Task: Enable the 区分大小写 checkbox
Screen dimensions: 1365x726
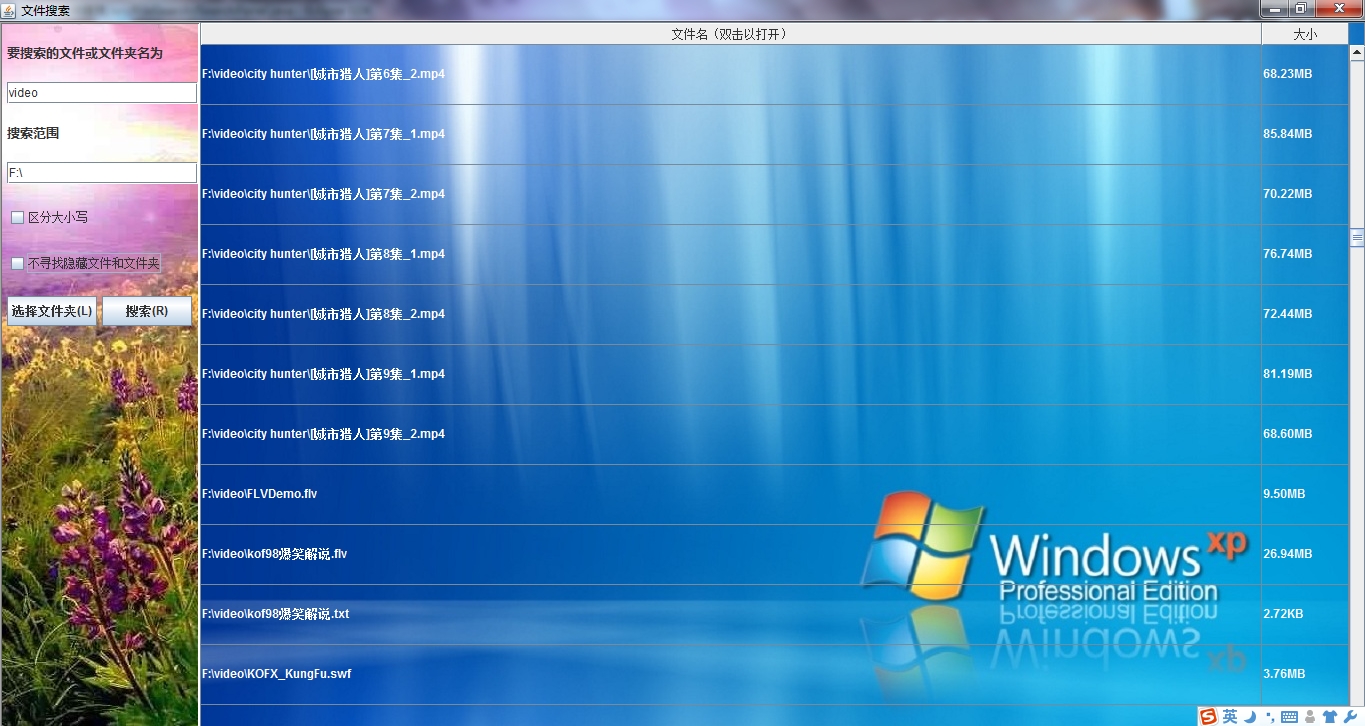Action: click(17, 217)
